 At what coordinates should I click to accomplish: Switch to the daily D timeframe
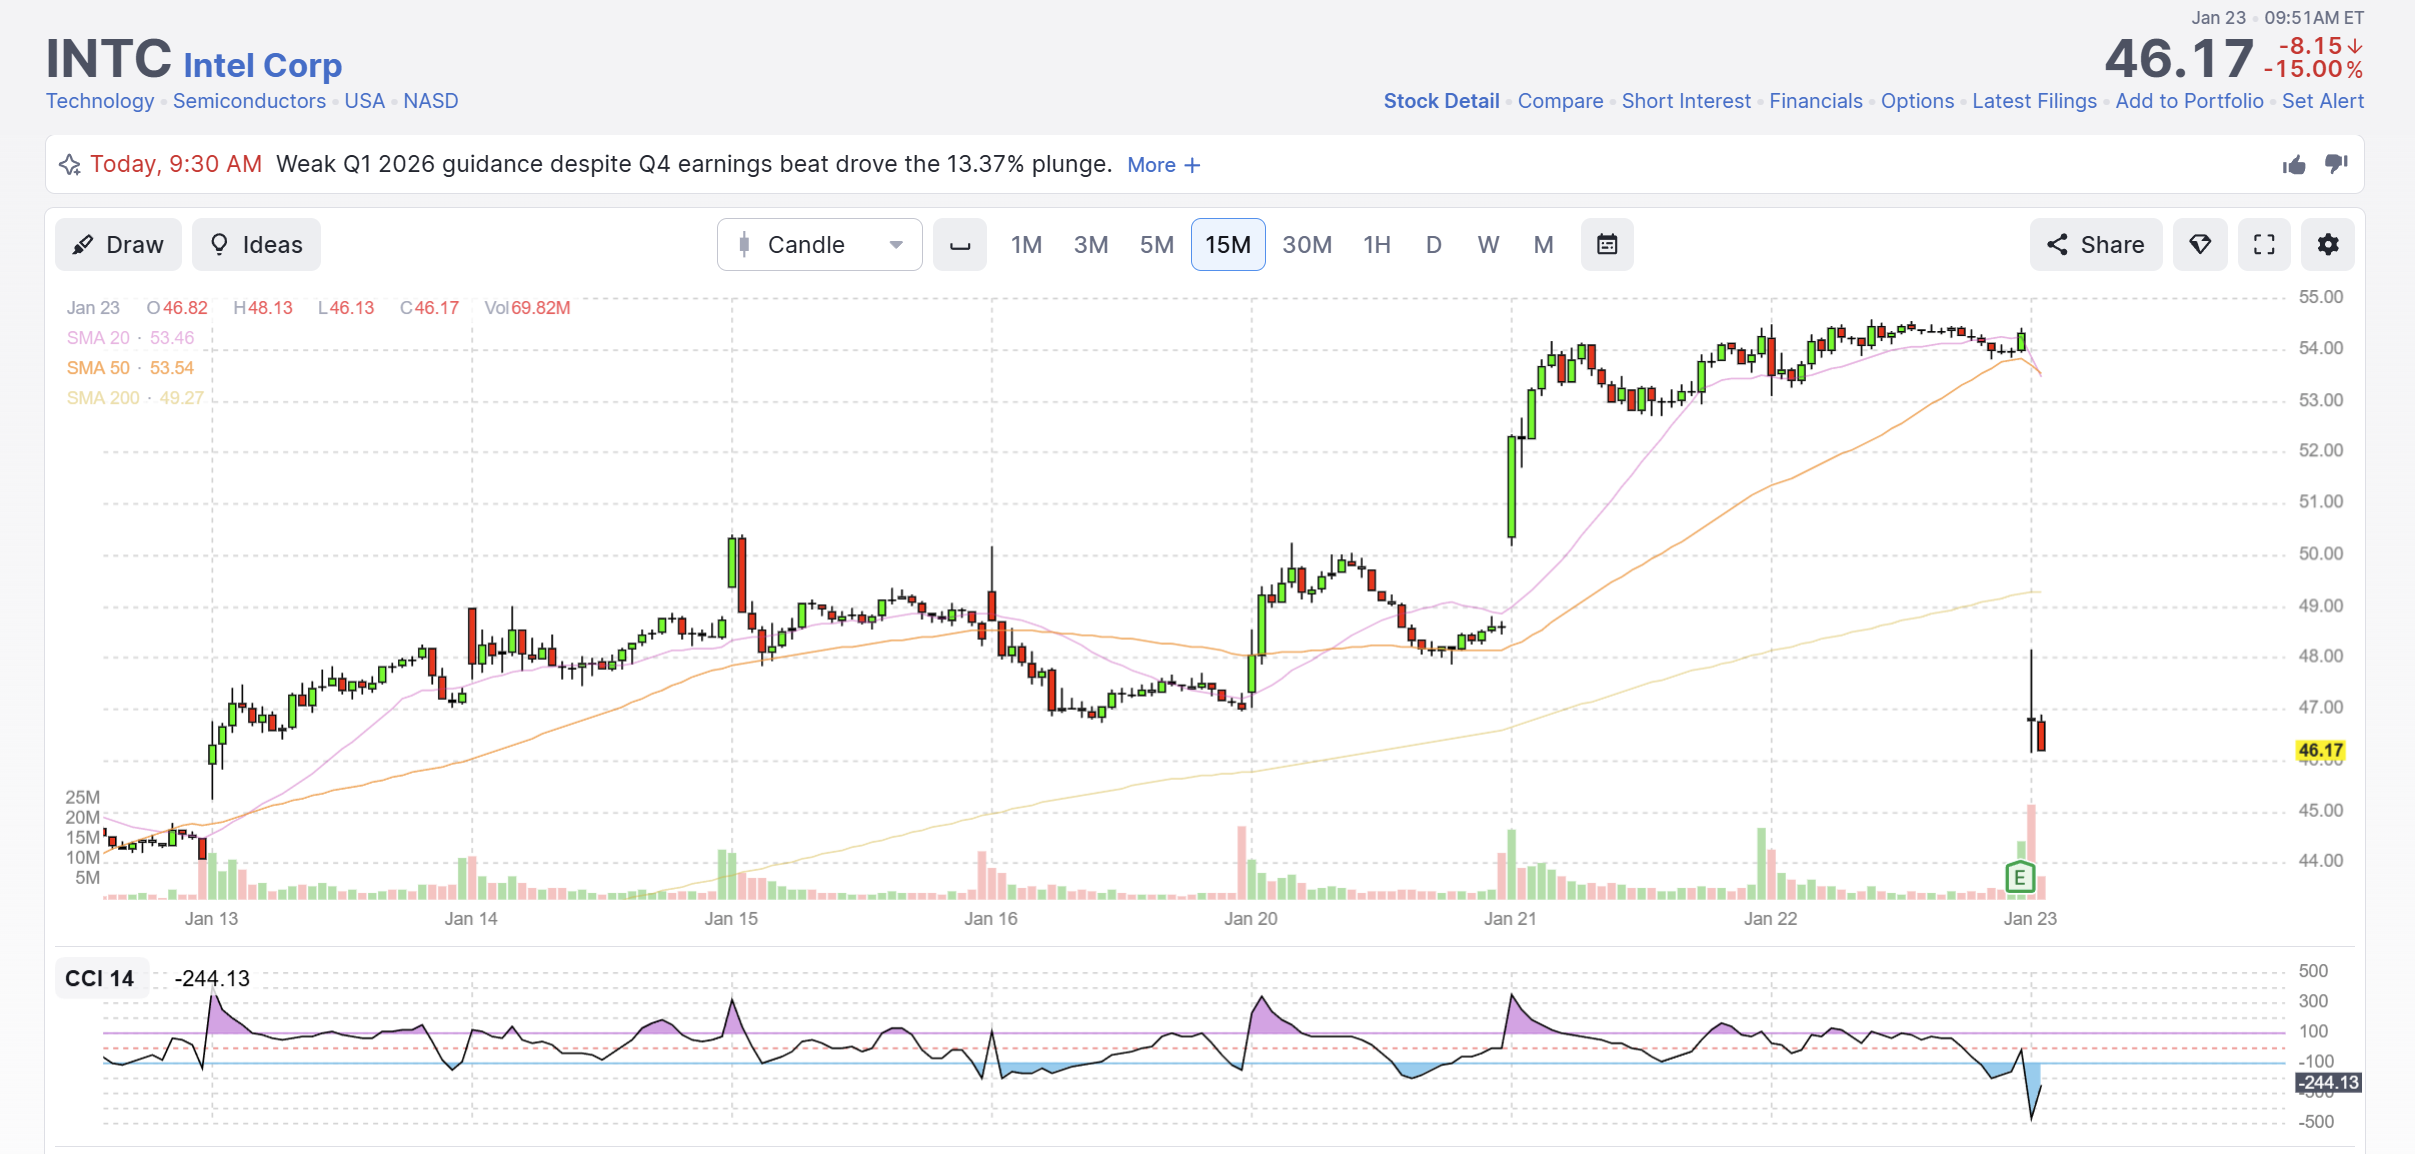click(x=1434, y=245)
